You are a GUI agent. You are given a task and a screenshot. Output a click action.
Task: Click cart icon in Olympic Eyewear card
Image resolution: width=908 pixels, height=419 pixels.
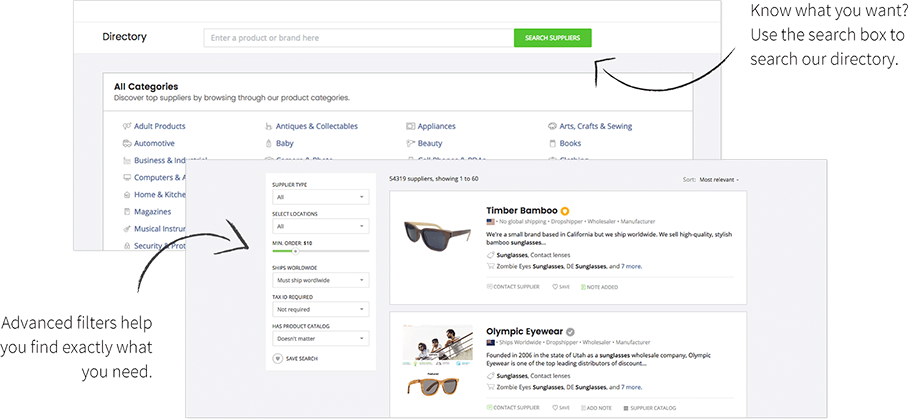(490, 387)
